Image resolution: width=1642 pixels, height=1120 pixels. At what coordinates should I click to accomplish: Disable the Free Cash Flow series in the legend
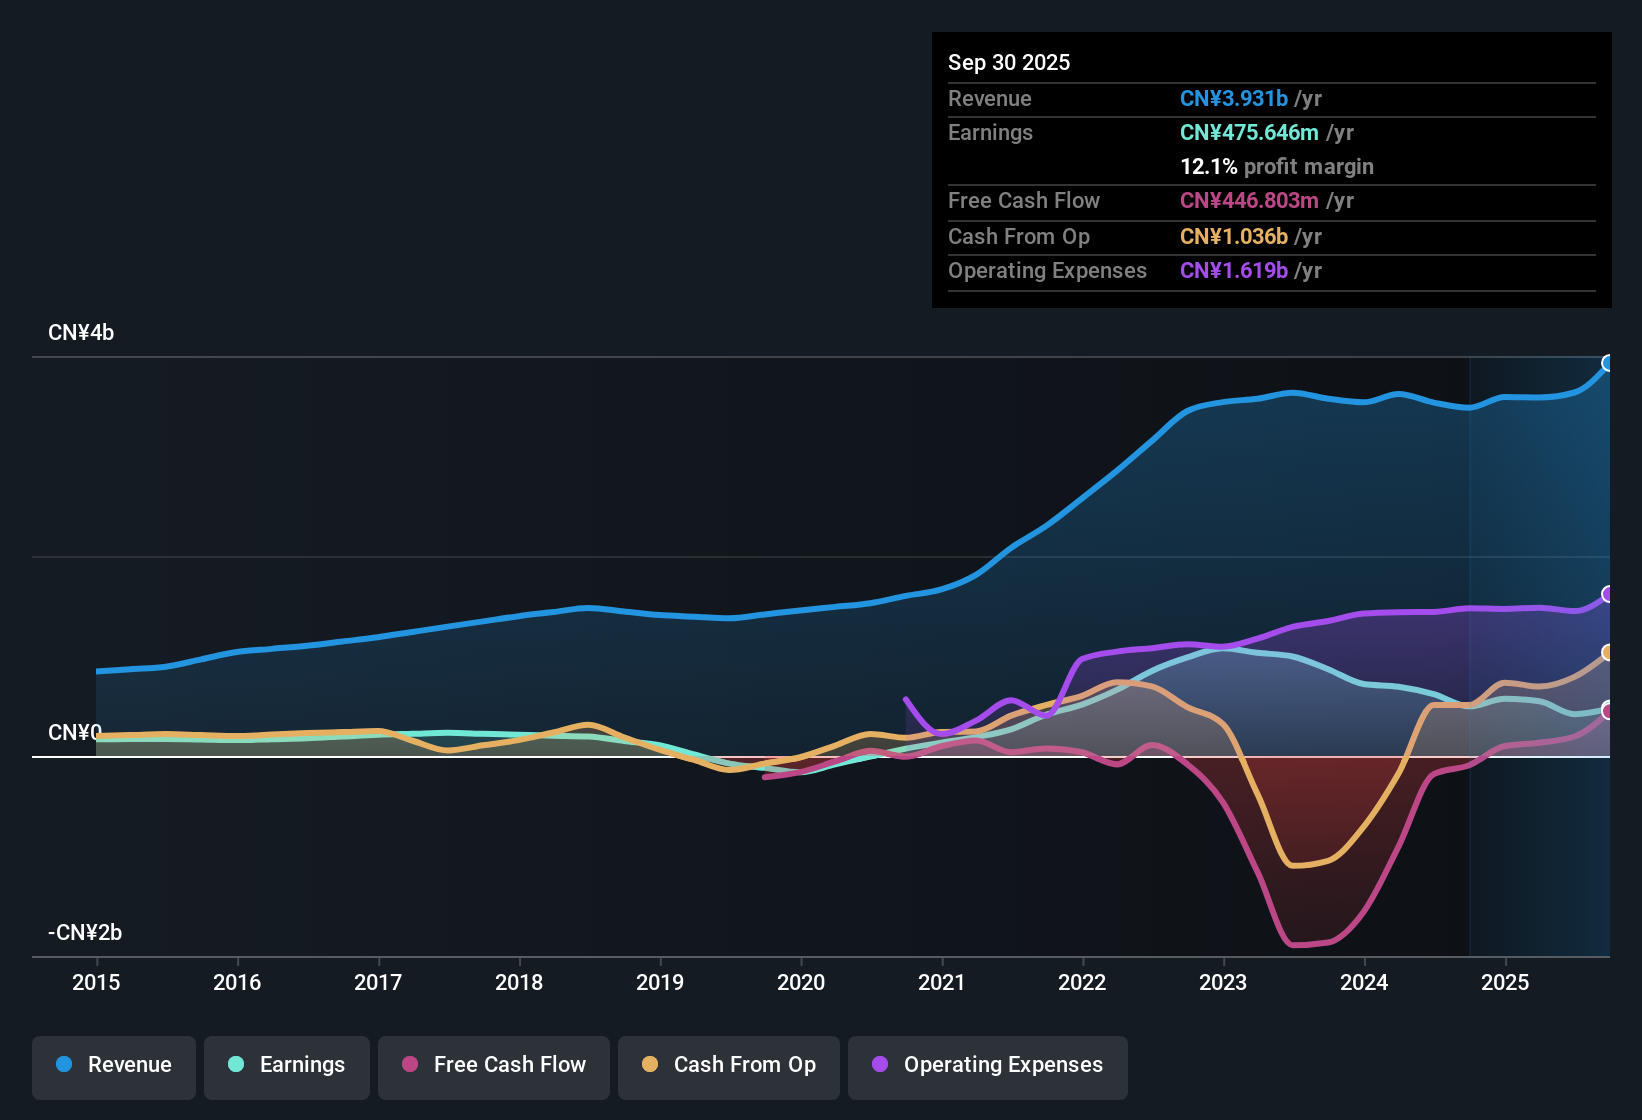tap(493, 1066)
